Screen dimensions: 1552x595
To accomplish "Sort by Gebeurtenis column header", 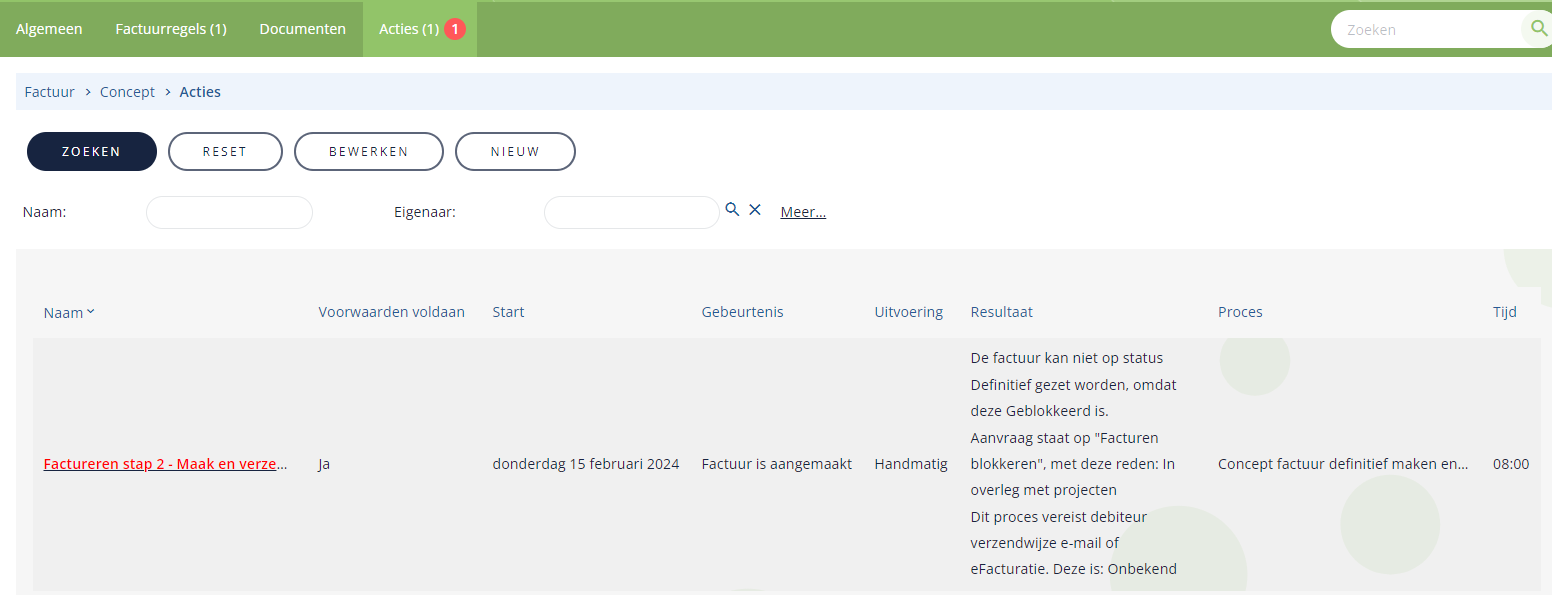I will (742, 312).
